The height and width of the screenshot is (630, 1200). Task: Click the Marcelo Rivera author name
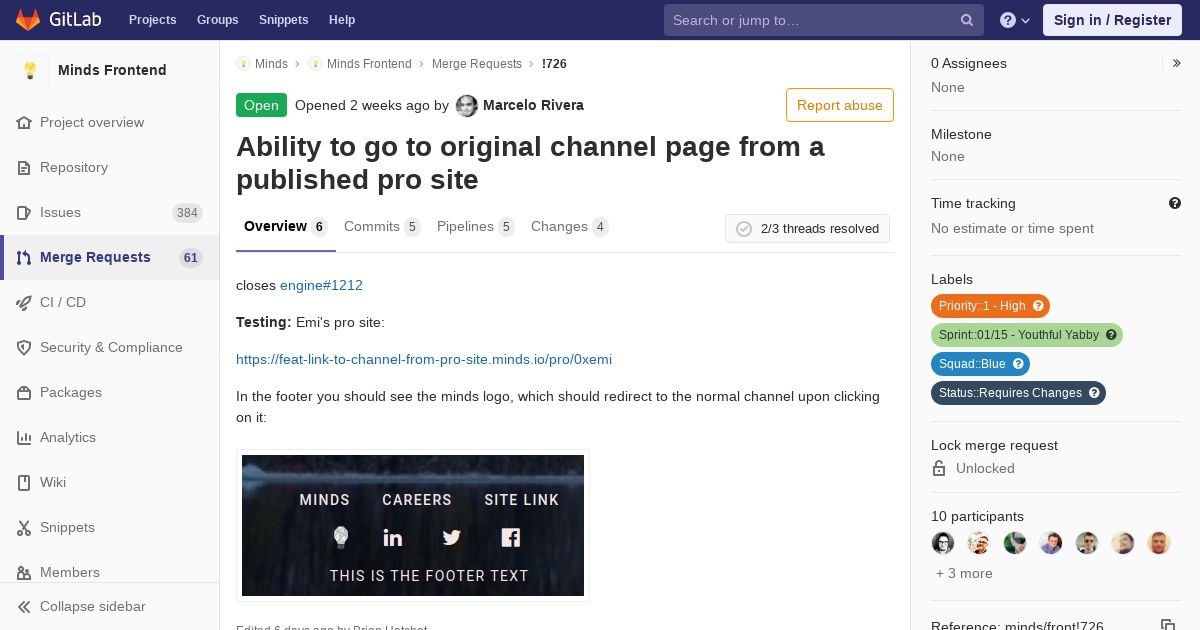coord(533,105)
